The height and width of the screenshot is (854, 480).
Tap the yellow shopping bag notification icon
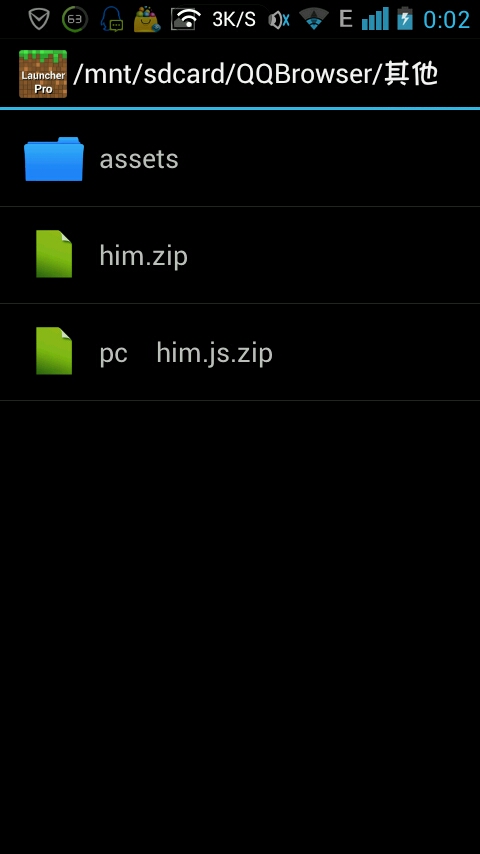pos(147,20)
